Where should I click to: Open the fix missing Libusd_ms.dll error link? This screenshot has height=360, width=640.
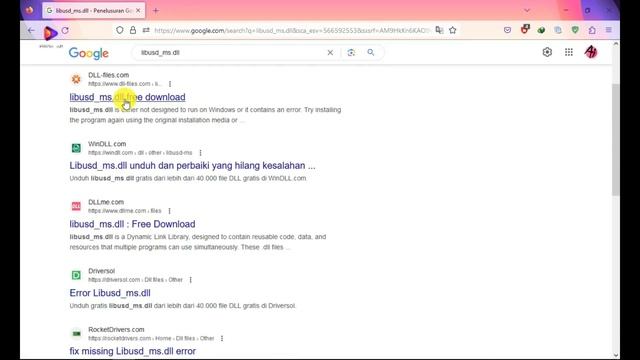133,351
